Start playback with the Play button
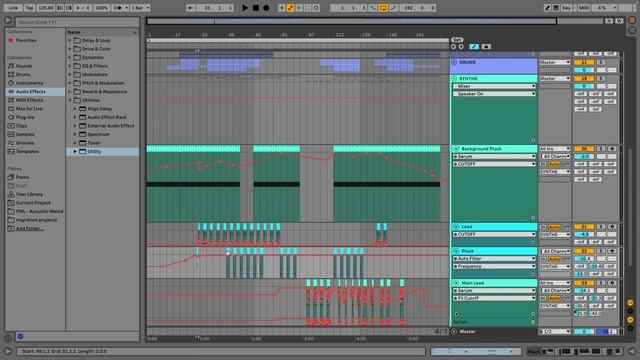Screen dimensions: 640x360 [x=245, y=8]
